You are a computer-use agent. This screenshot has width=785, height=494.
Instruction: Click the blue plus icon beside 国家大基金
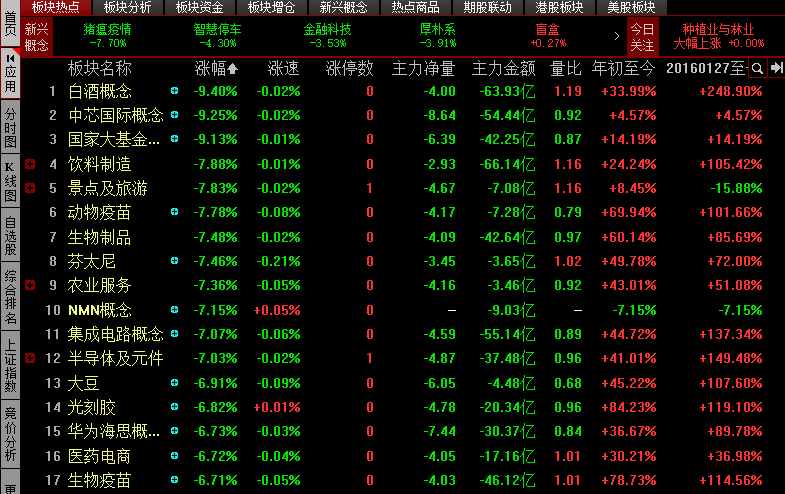174,139
